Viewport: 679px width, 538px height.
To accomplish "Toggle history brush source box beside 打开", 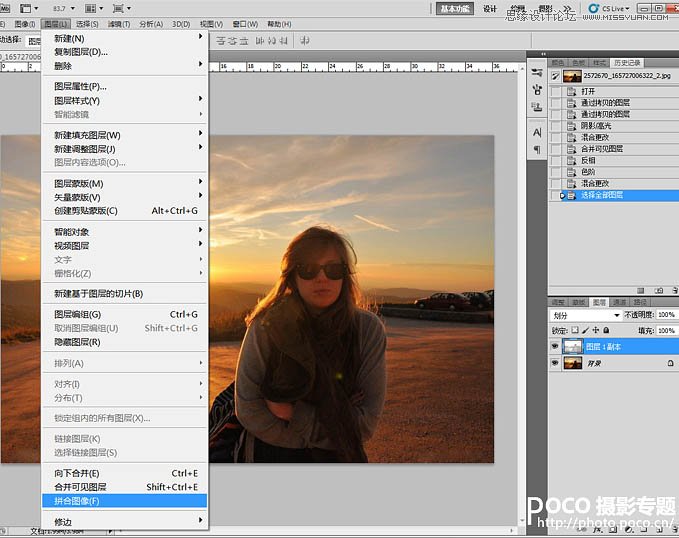I will [x=556, y=92].
